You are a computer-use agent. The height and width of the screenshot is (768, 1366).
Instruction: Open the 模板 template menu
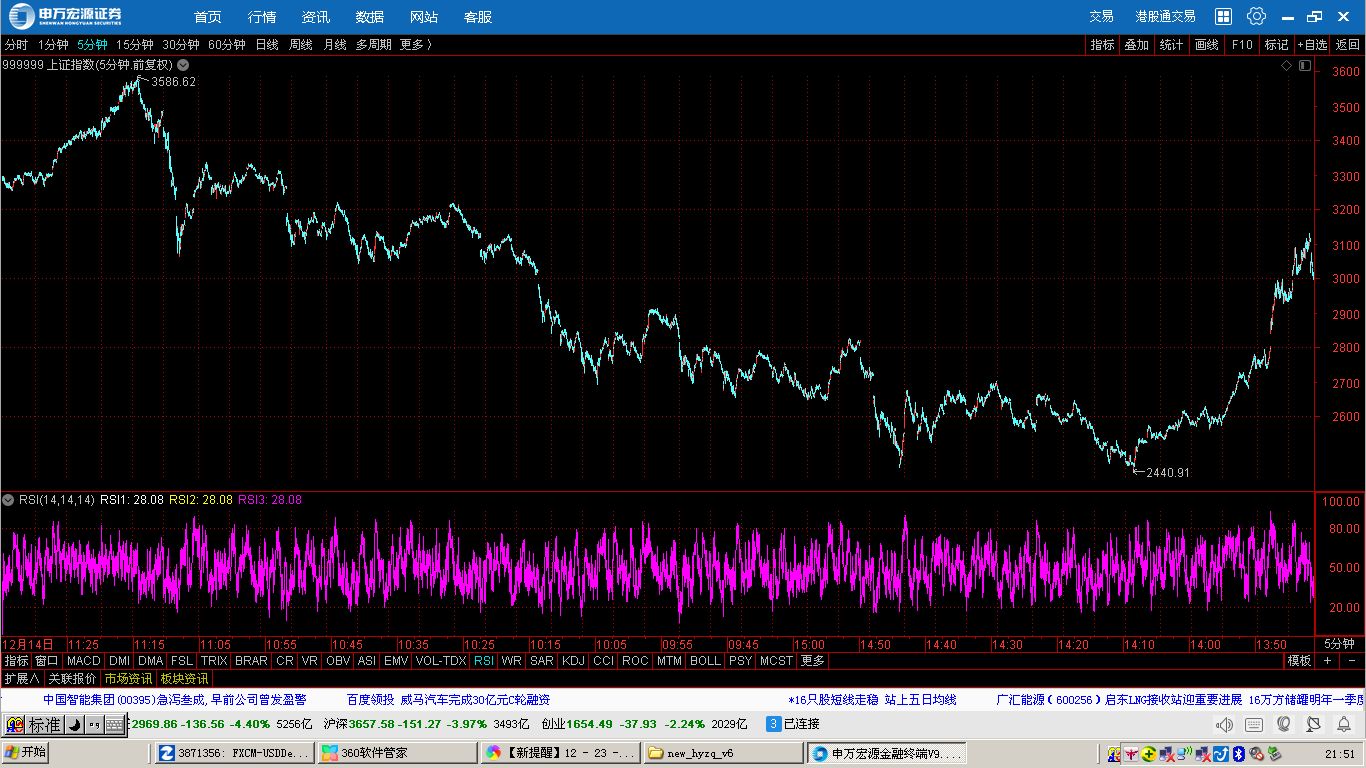pyautogui.click(x=1299, y=660)
